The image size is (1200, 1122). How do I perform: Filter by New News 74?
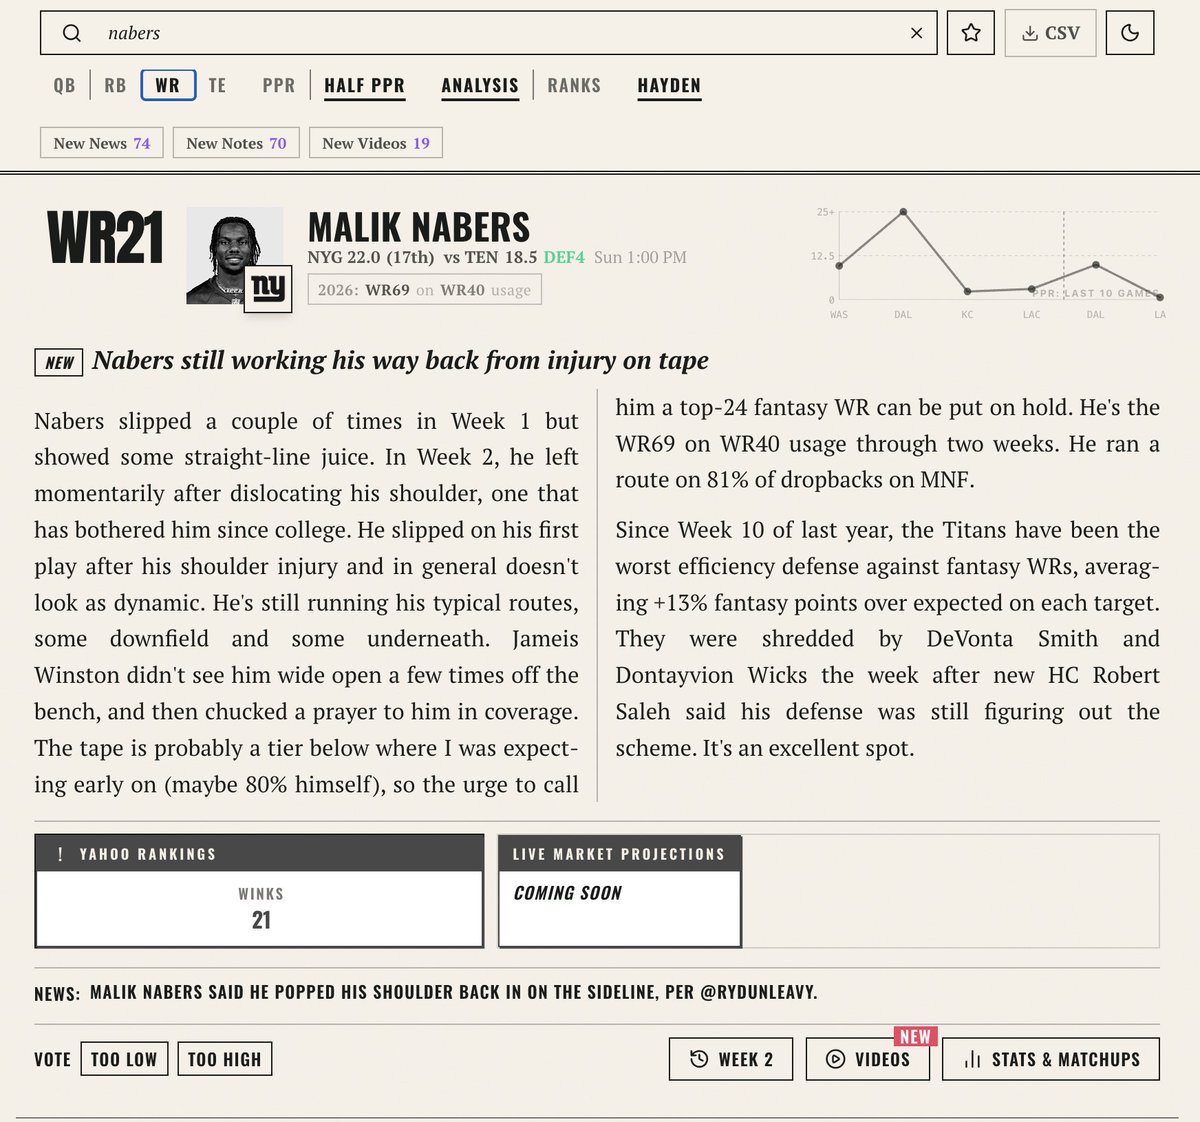coord(102,143)
